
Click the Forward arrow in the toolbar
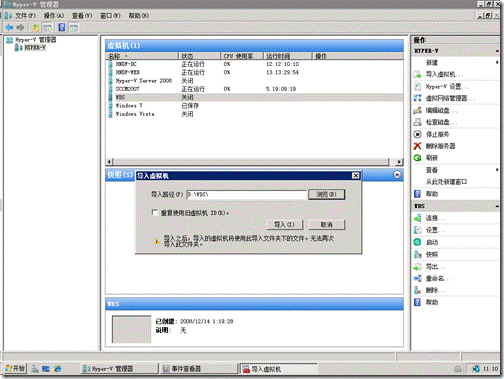pyautogui.click(x=21, y=27)
